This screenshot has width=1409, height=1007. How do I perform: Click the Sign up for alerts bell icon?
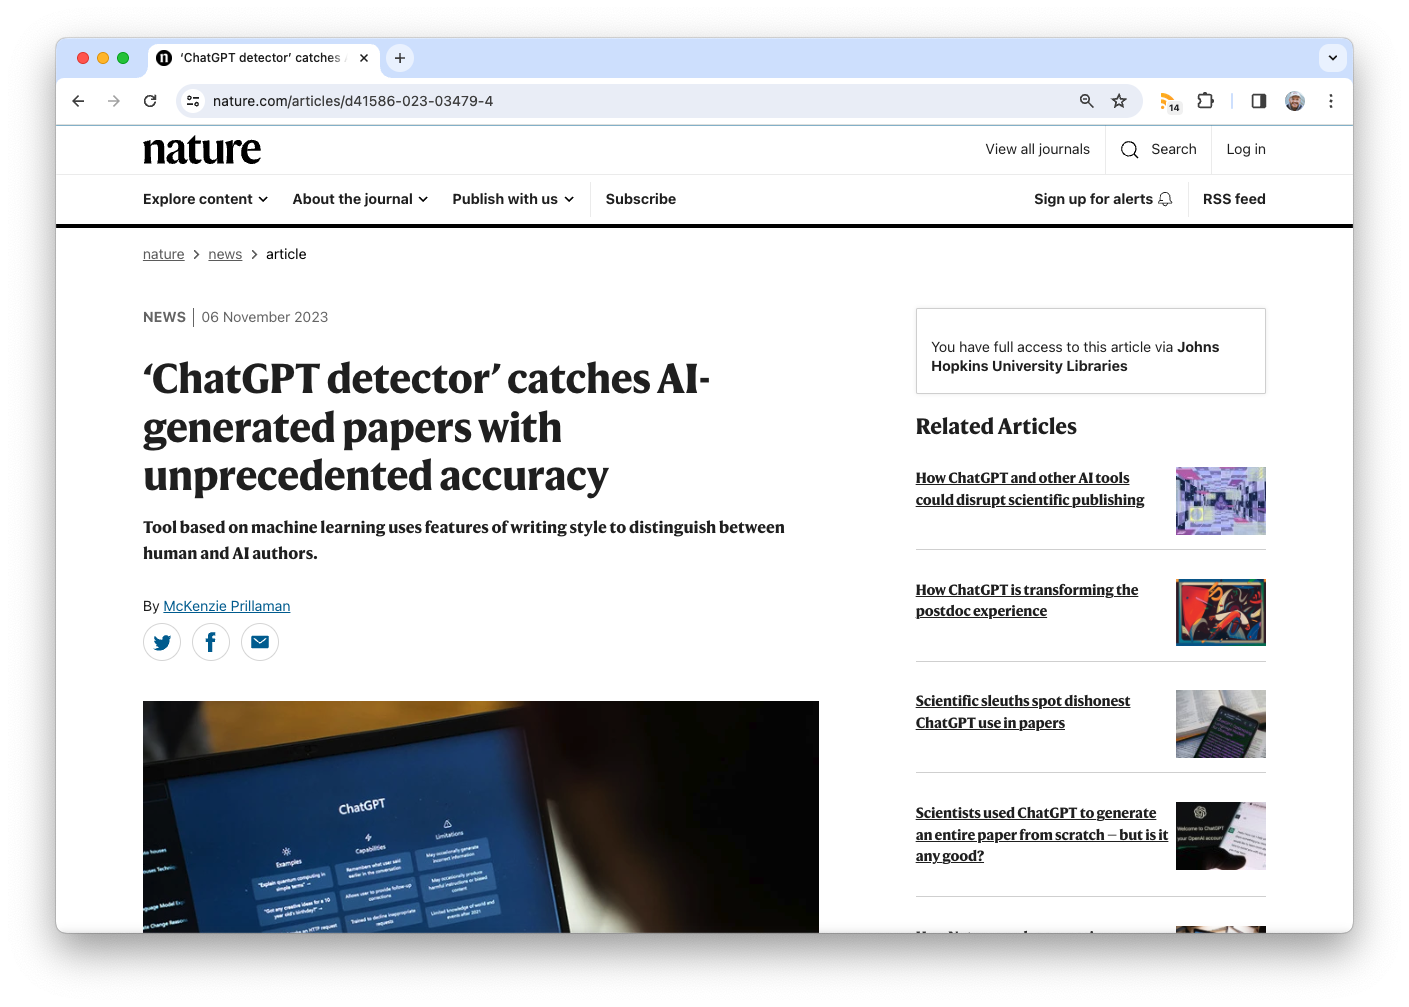(x=1165, y=199)
